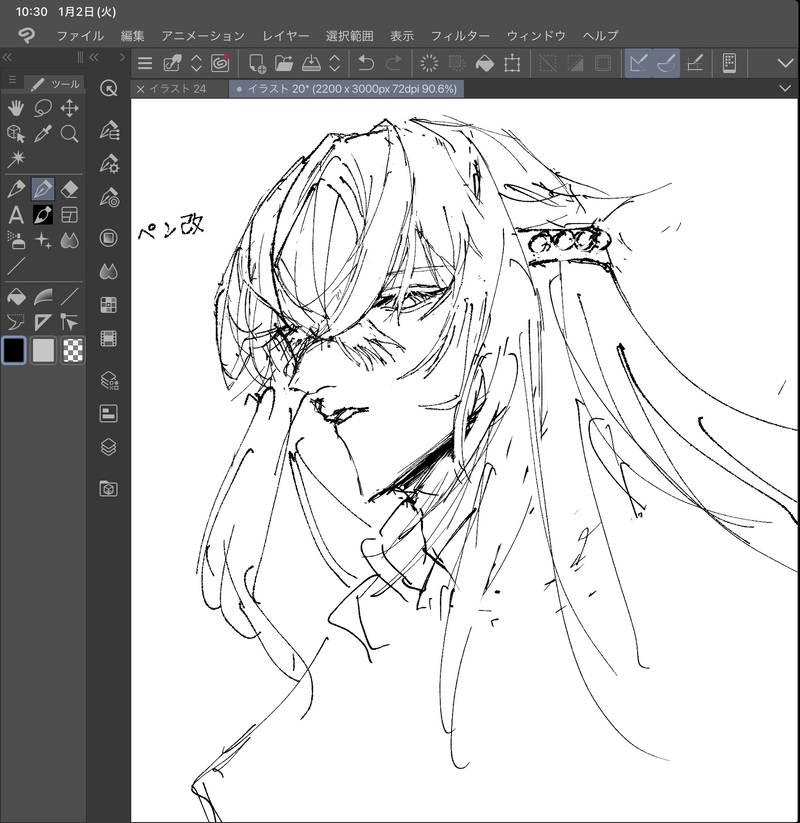Toggle the handheld Companion mode icon

(x=729, y=63)
